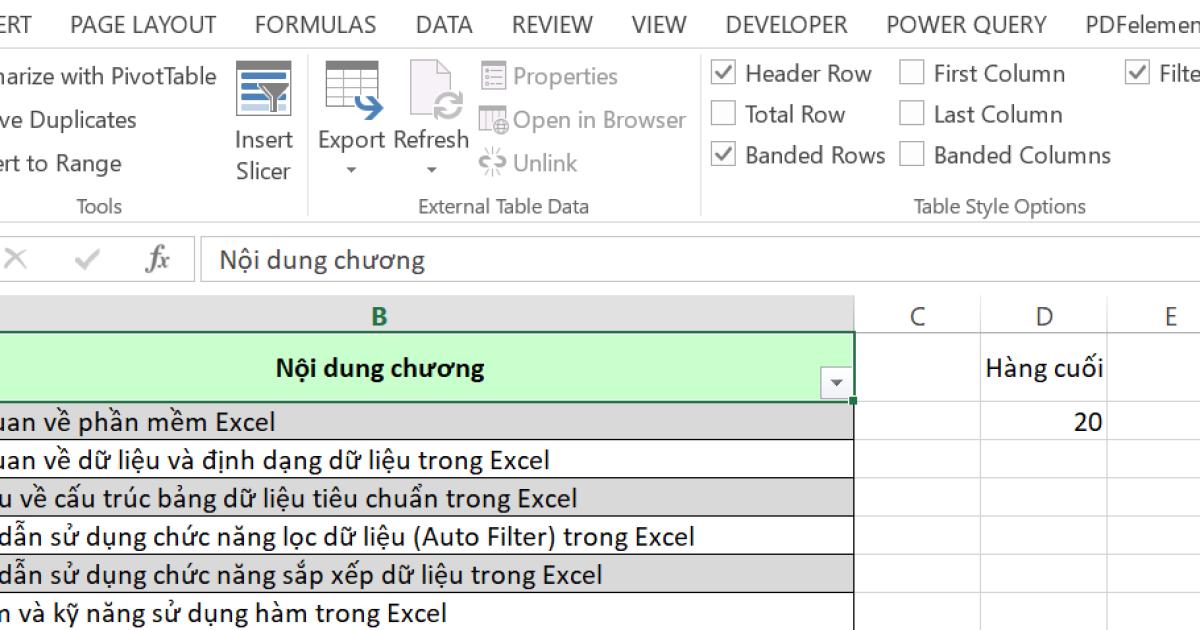1200x630 pixels.
Task: Open the POWER QUERY tab
Action: pos(965,24)
